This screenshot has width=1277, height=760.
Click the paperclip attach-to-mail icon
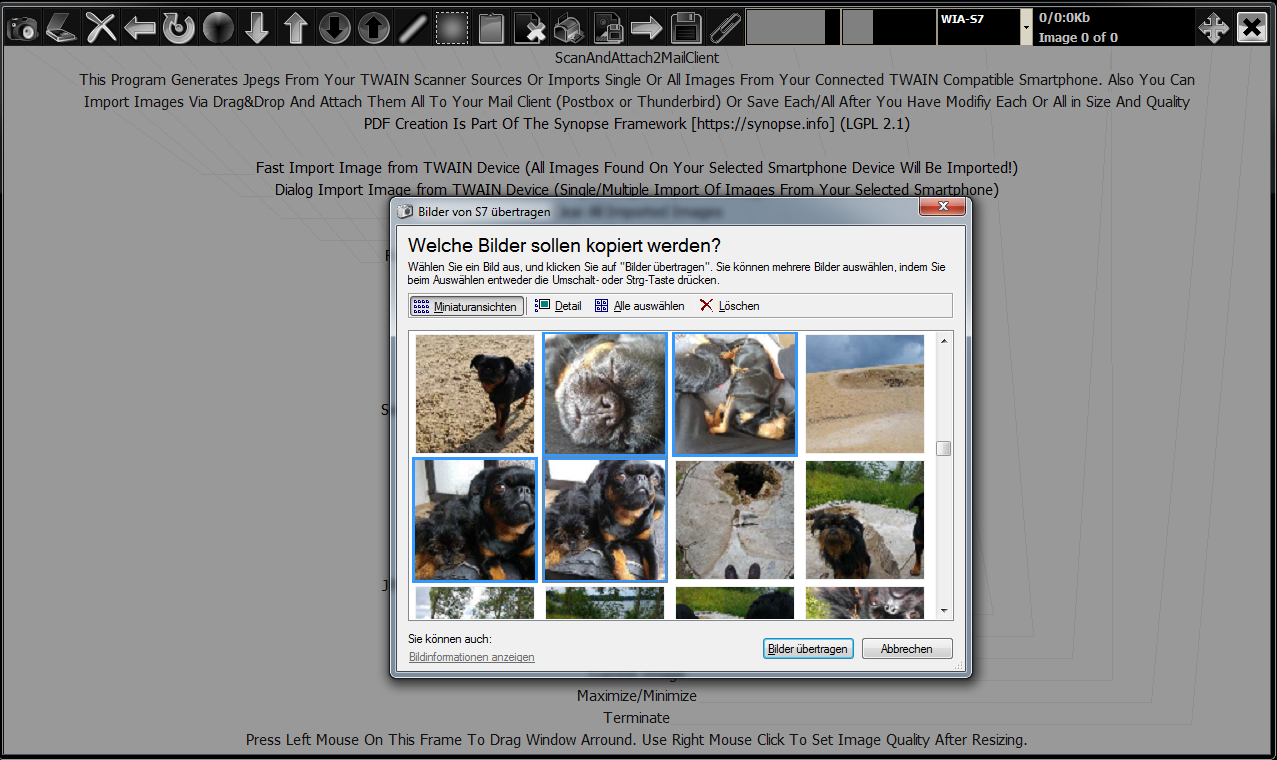pyautogui.click(x=724, y=28)
